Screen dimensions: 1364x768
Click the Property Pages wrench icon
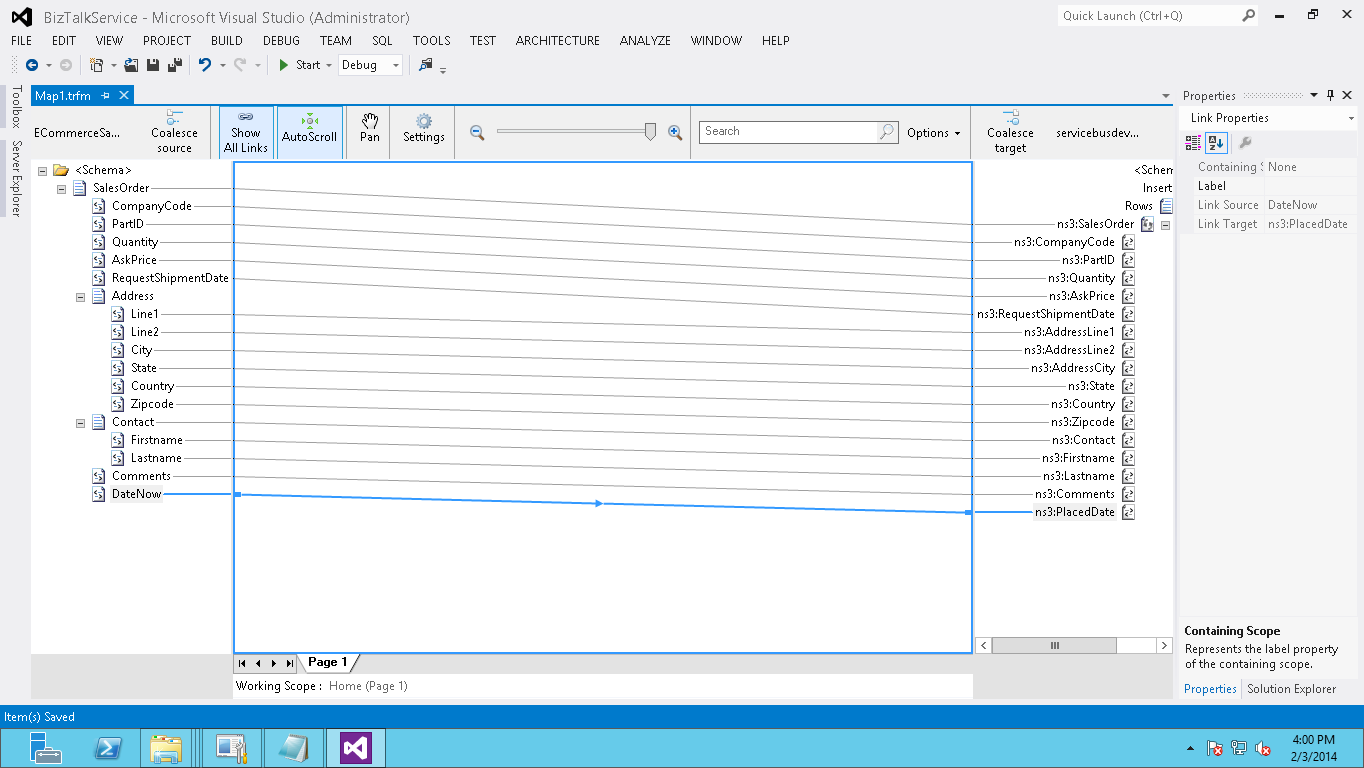tap(1245, 143)
